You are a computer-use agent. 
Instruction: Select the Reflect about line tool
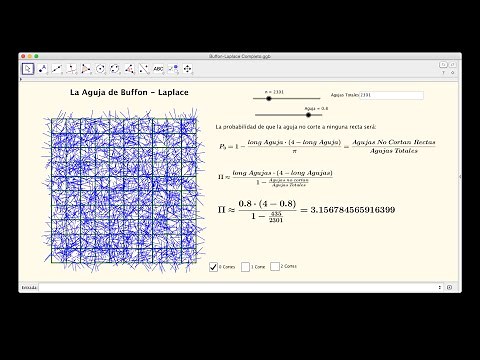144,69
